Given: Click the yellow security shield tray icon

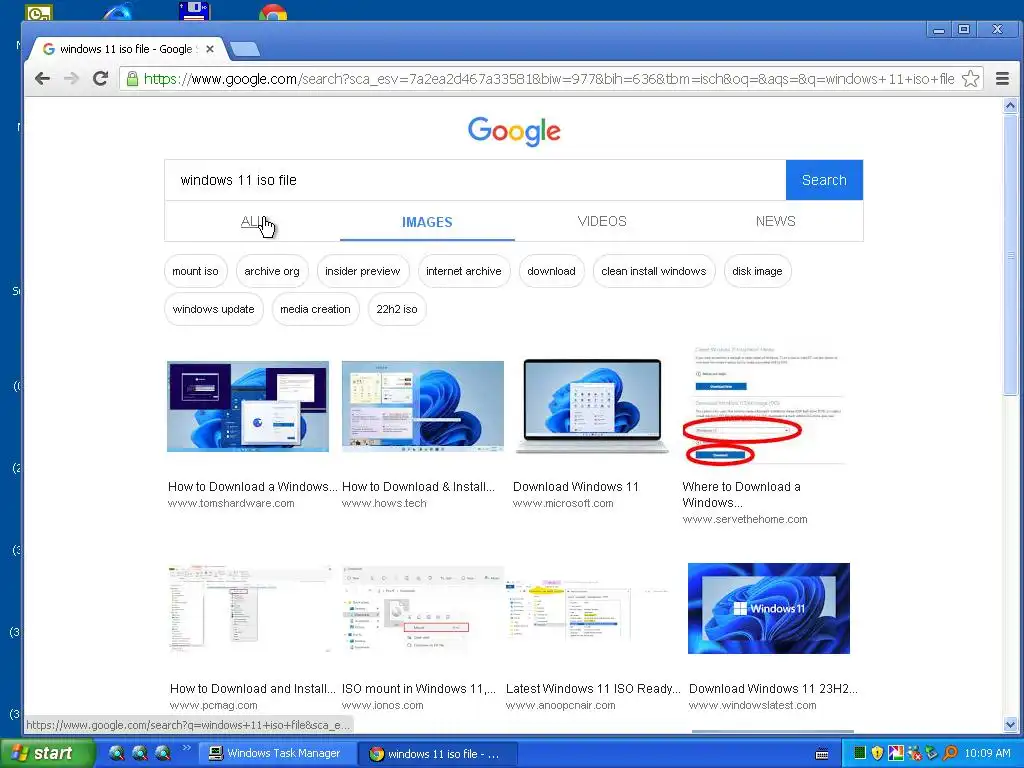Looking at the screenshot, I should click(877, 753).
